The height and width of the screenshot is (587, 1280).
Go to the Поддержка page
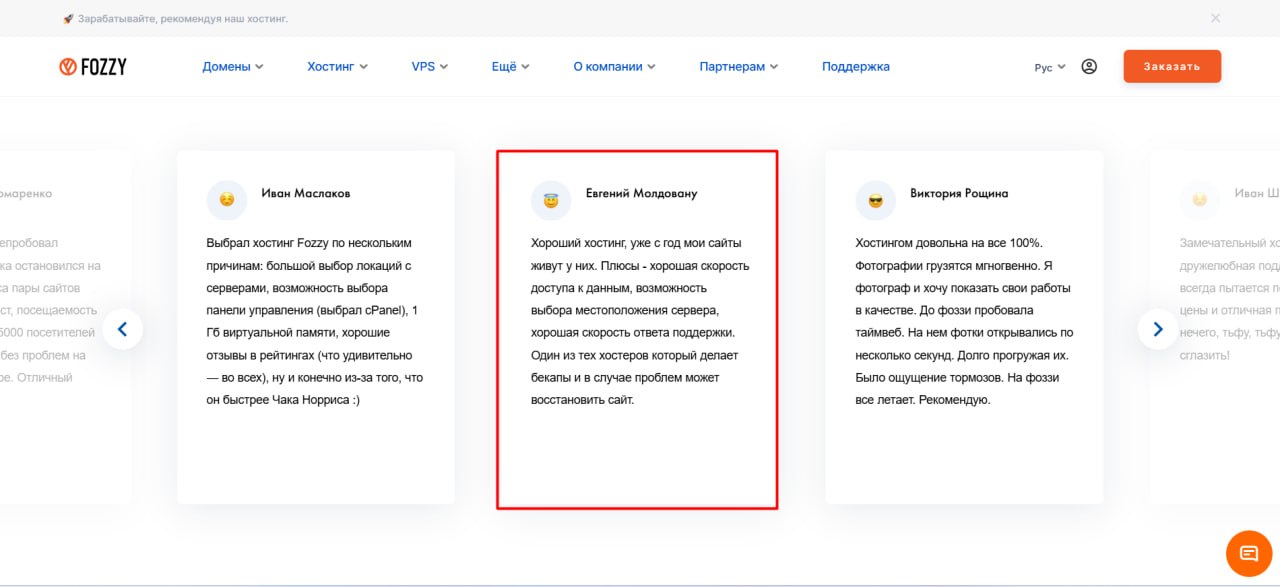856,67
